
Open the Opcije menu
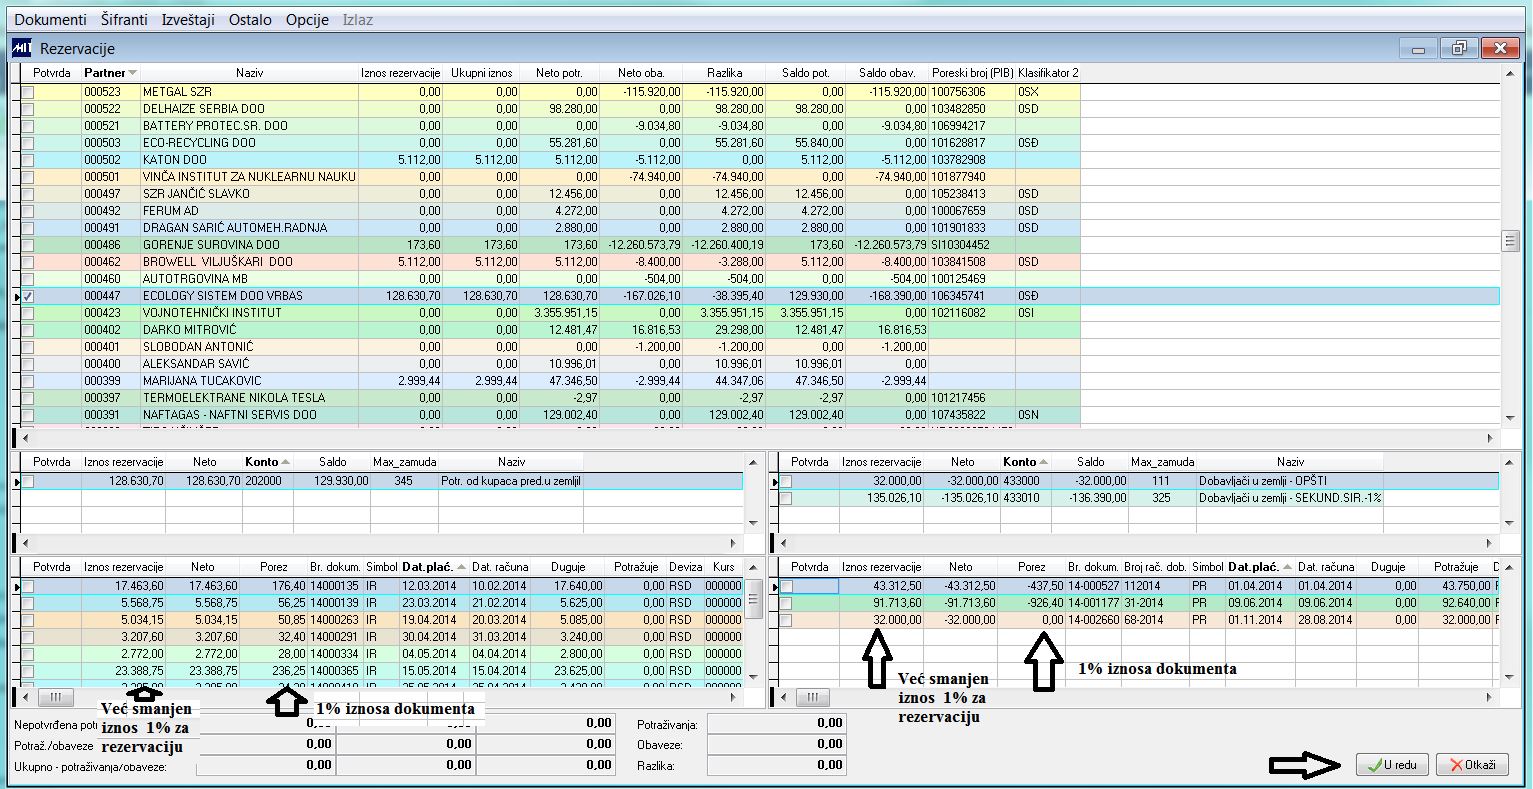307,20
